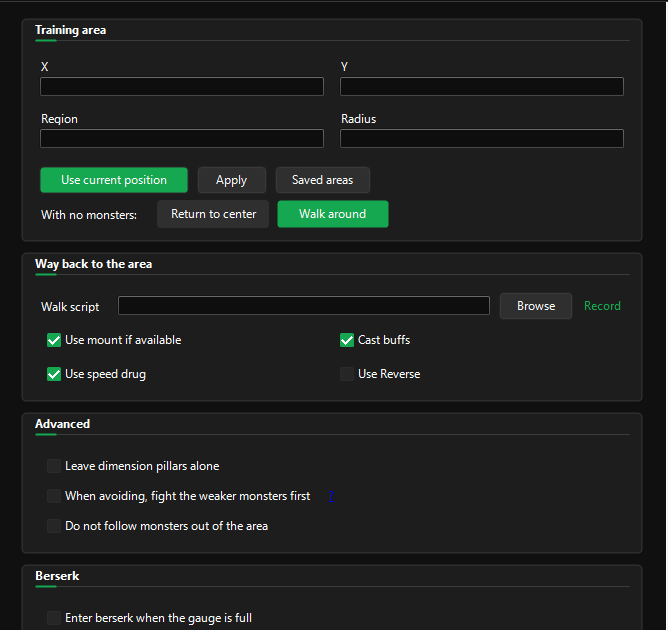668x630 pixels.
Task: Click the green Record link
Action: 602,306
